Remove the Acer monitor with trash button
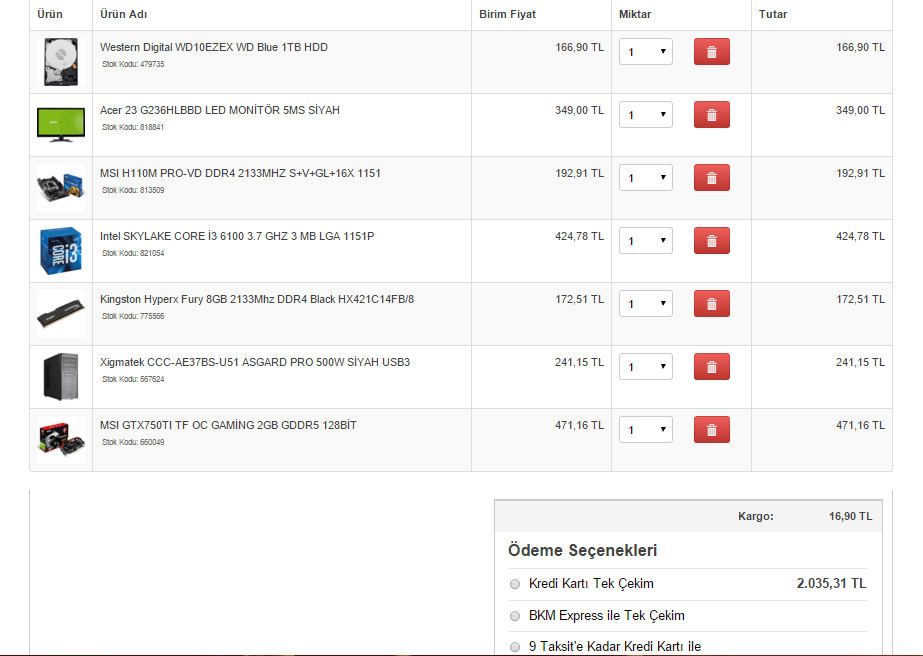The image size is (923, 656). pyautogui.click(x=711, y=115)
